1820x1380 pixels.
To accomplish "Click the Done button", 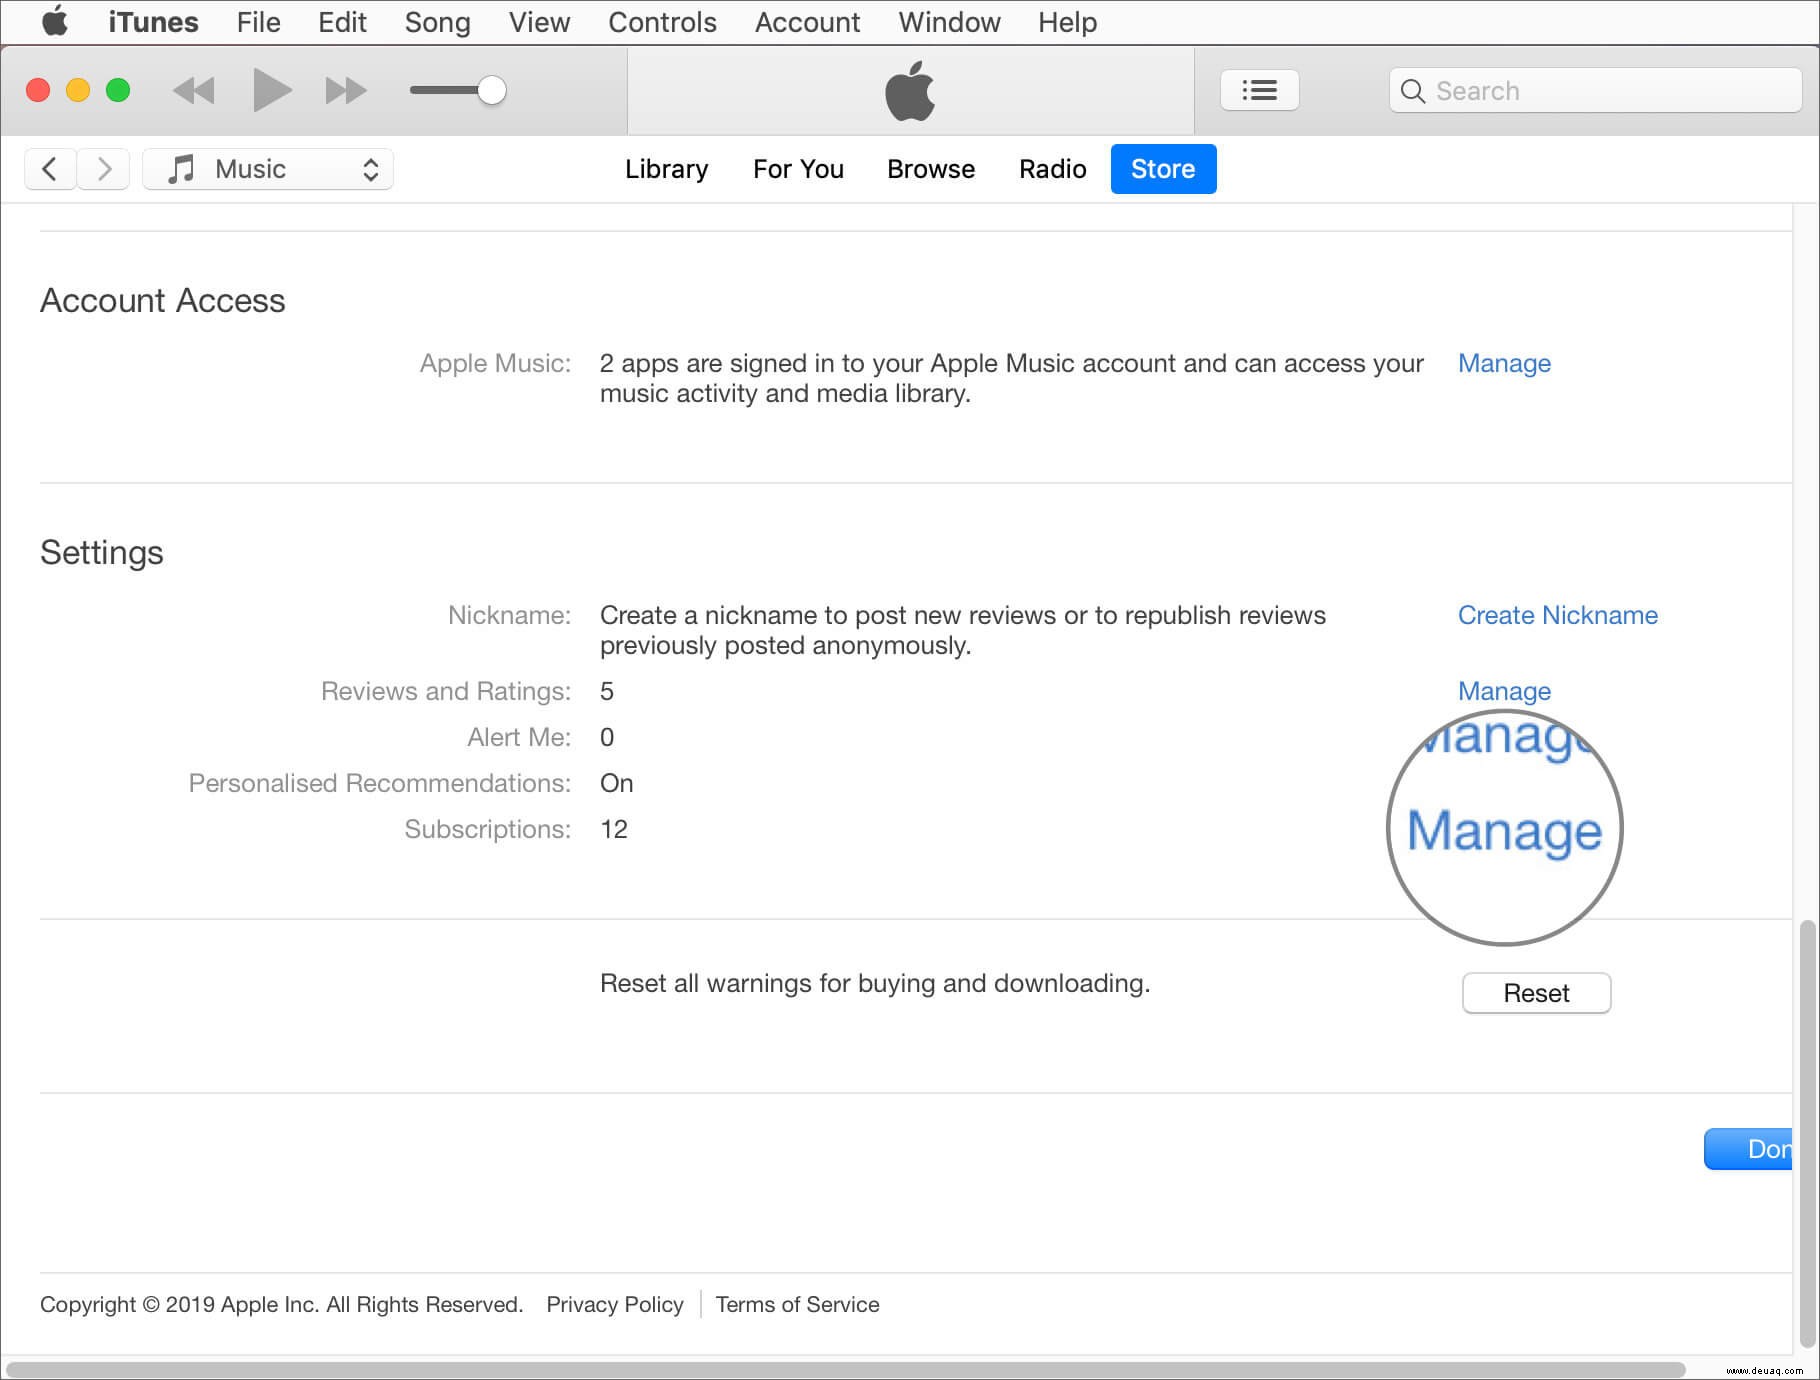I will click(x=1750, y=1149).
